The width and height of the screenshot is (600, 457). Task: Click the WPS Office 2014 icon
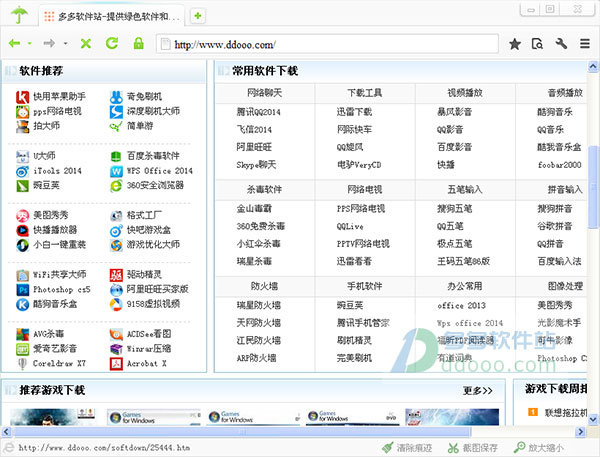(116, 171)
